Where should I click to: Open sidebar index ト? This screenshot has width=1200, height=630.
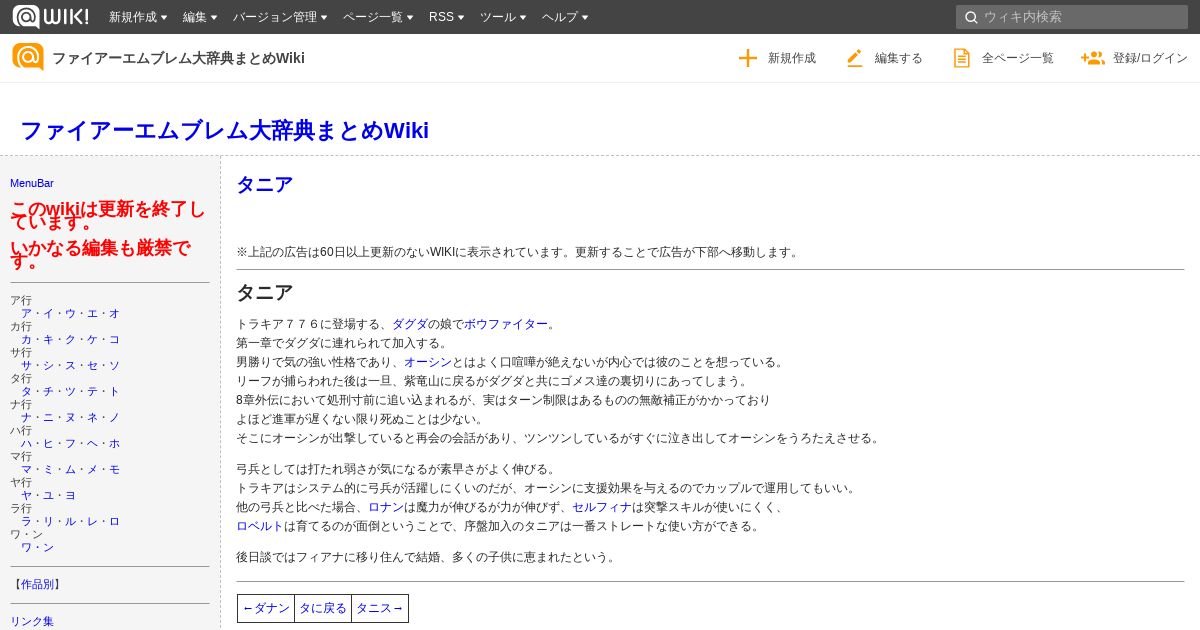click(x=114, y=391)
